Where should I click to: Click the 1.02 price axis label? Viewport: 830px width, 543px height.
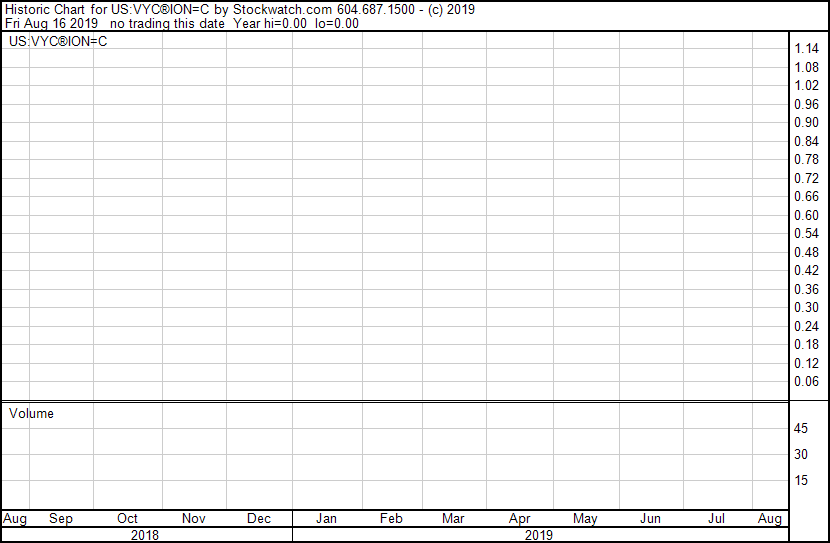click(x=806, y=86)
